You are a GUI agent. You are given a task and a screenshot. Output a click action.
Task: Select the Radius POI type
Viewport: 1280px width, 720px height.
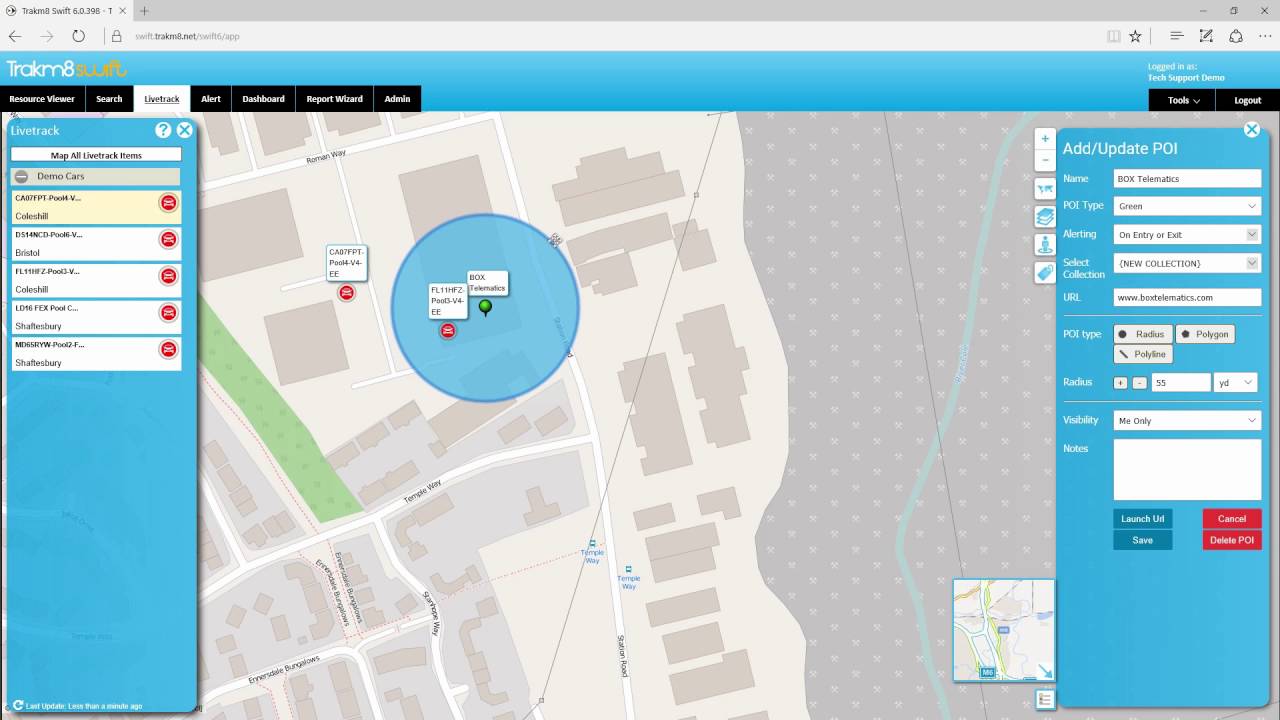tap(1142, 334)
